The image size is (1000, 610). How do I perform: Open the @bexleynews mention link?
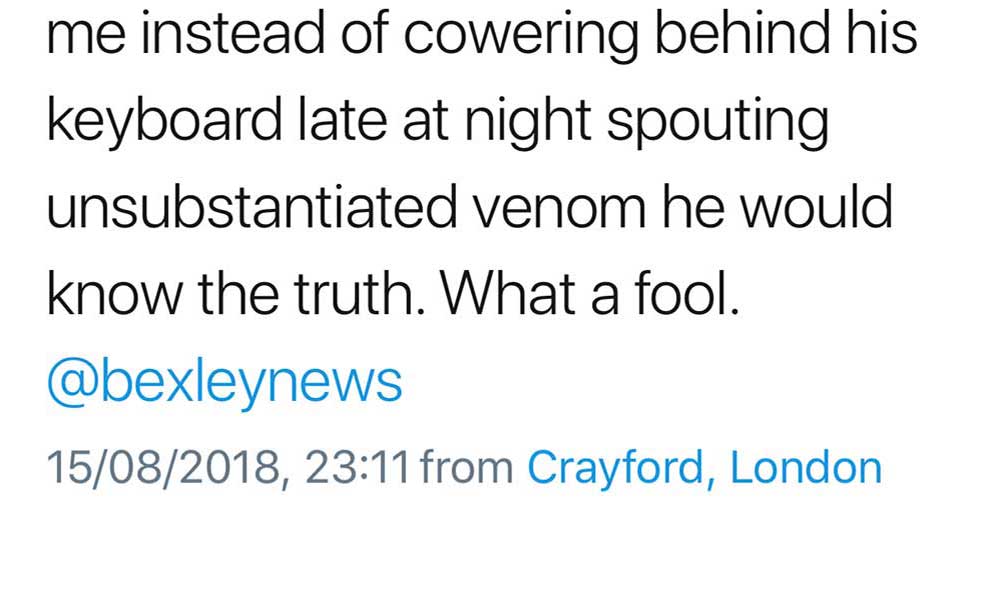[x=224, y=381]
